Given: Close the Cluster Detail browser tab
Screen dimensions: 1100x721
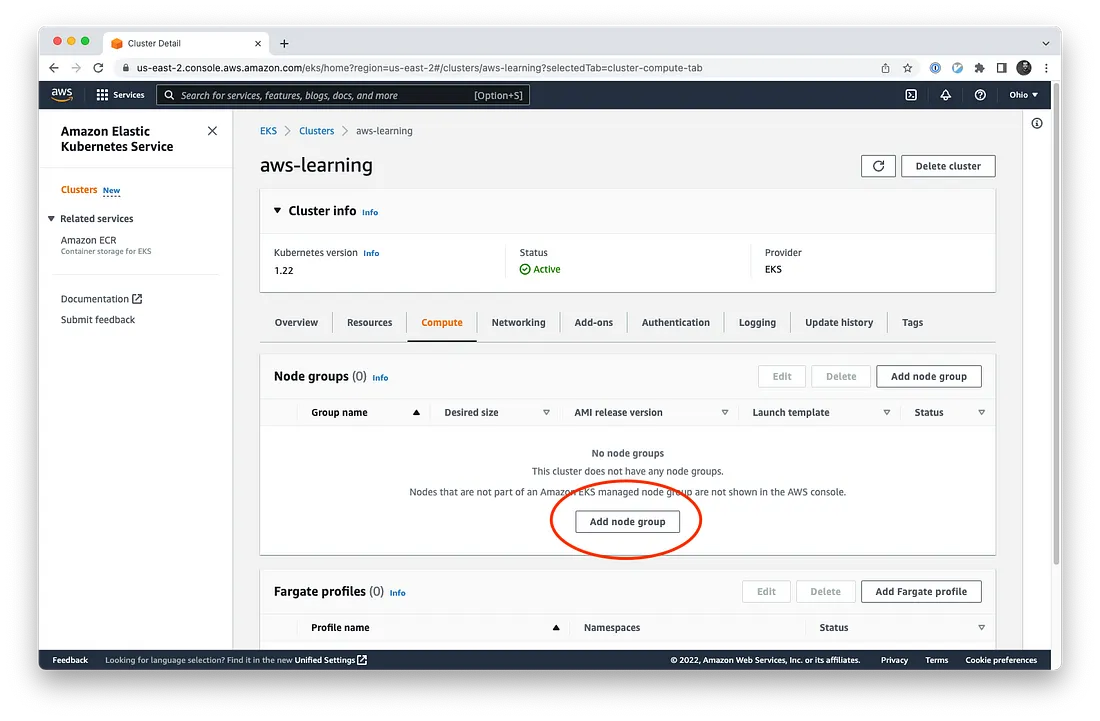Looking at the screenshot, I should pyautogui.click(x=257, y=43).
